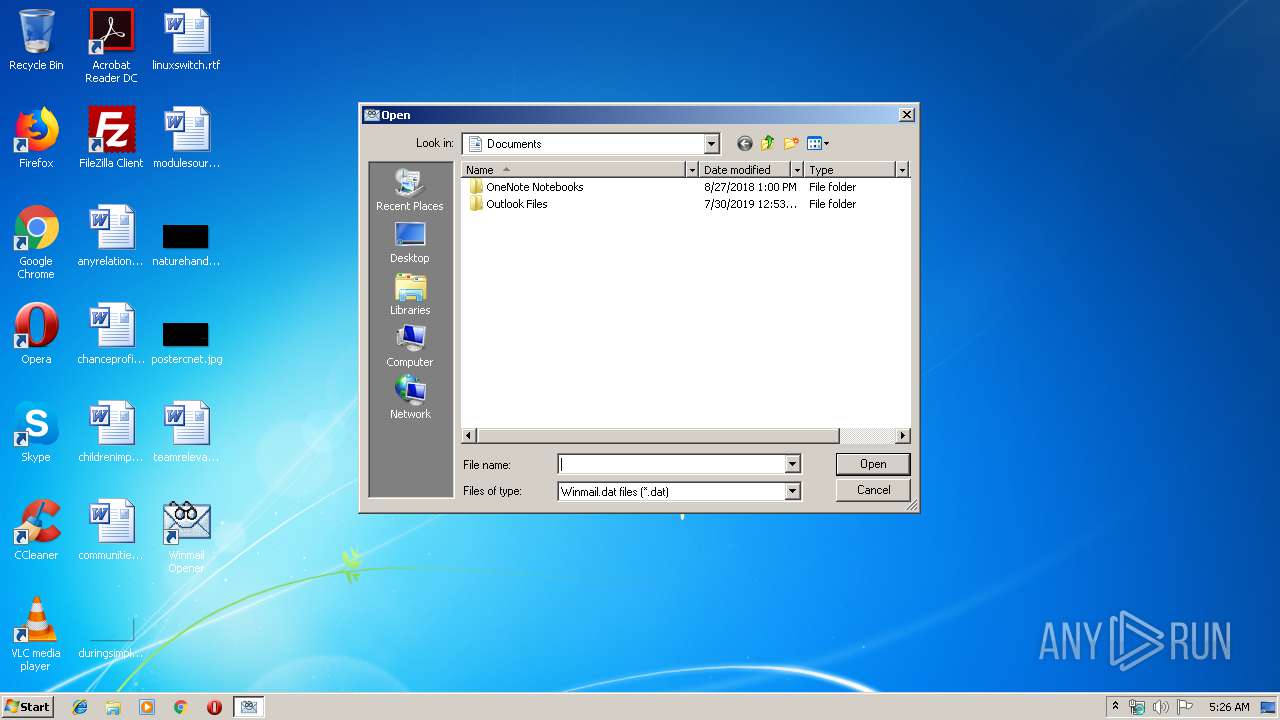Select Desktop in the places bar

point(410,242)
